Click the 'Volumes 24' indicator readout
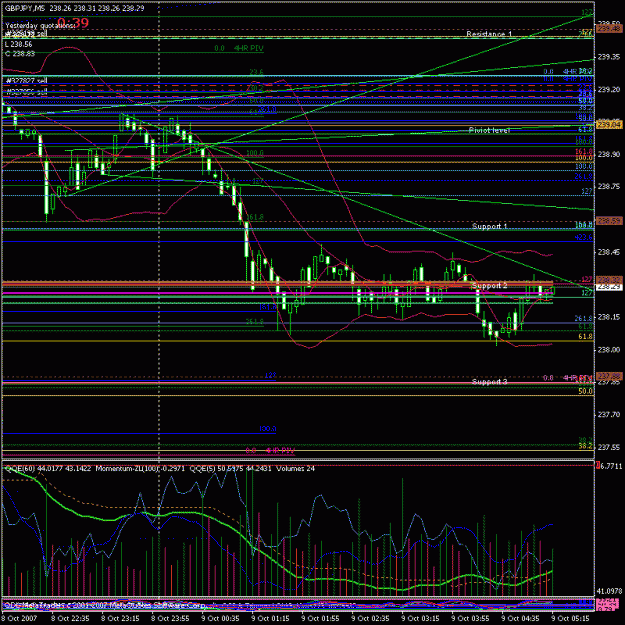The height and width of the screenshot is (625, 625). (x=295, y=469)
